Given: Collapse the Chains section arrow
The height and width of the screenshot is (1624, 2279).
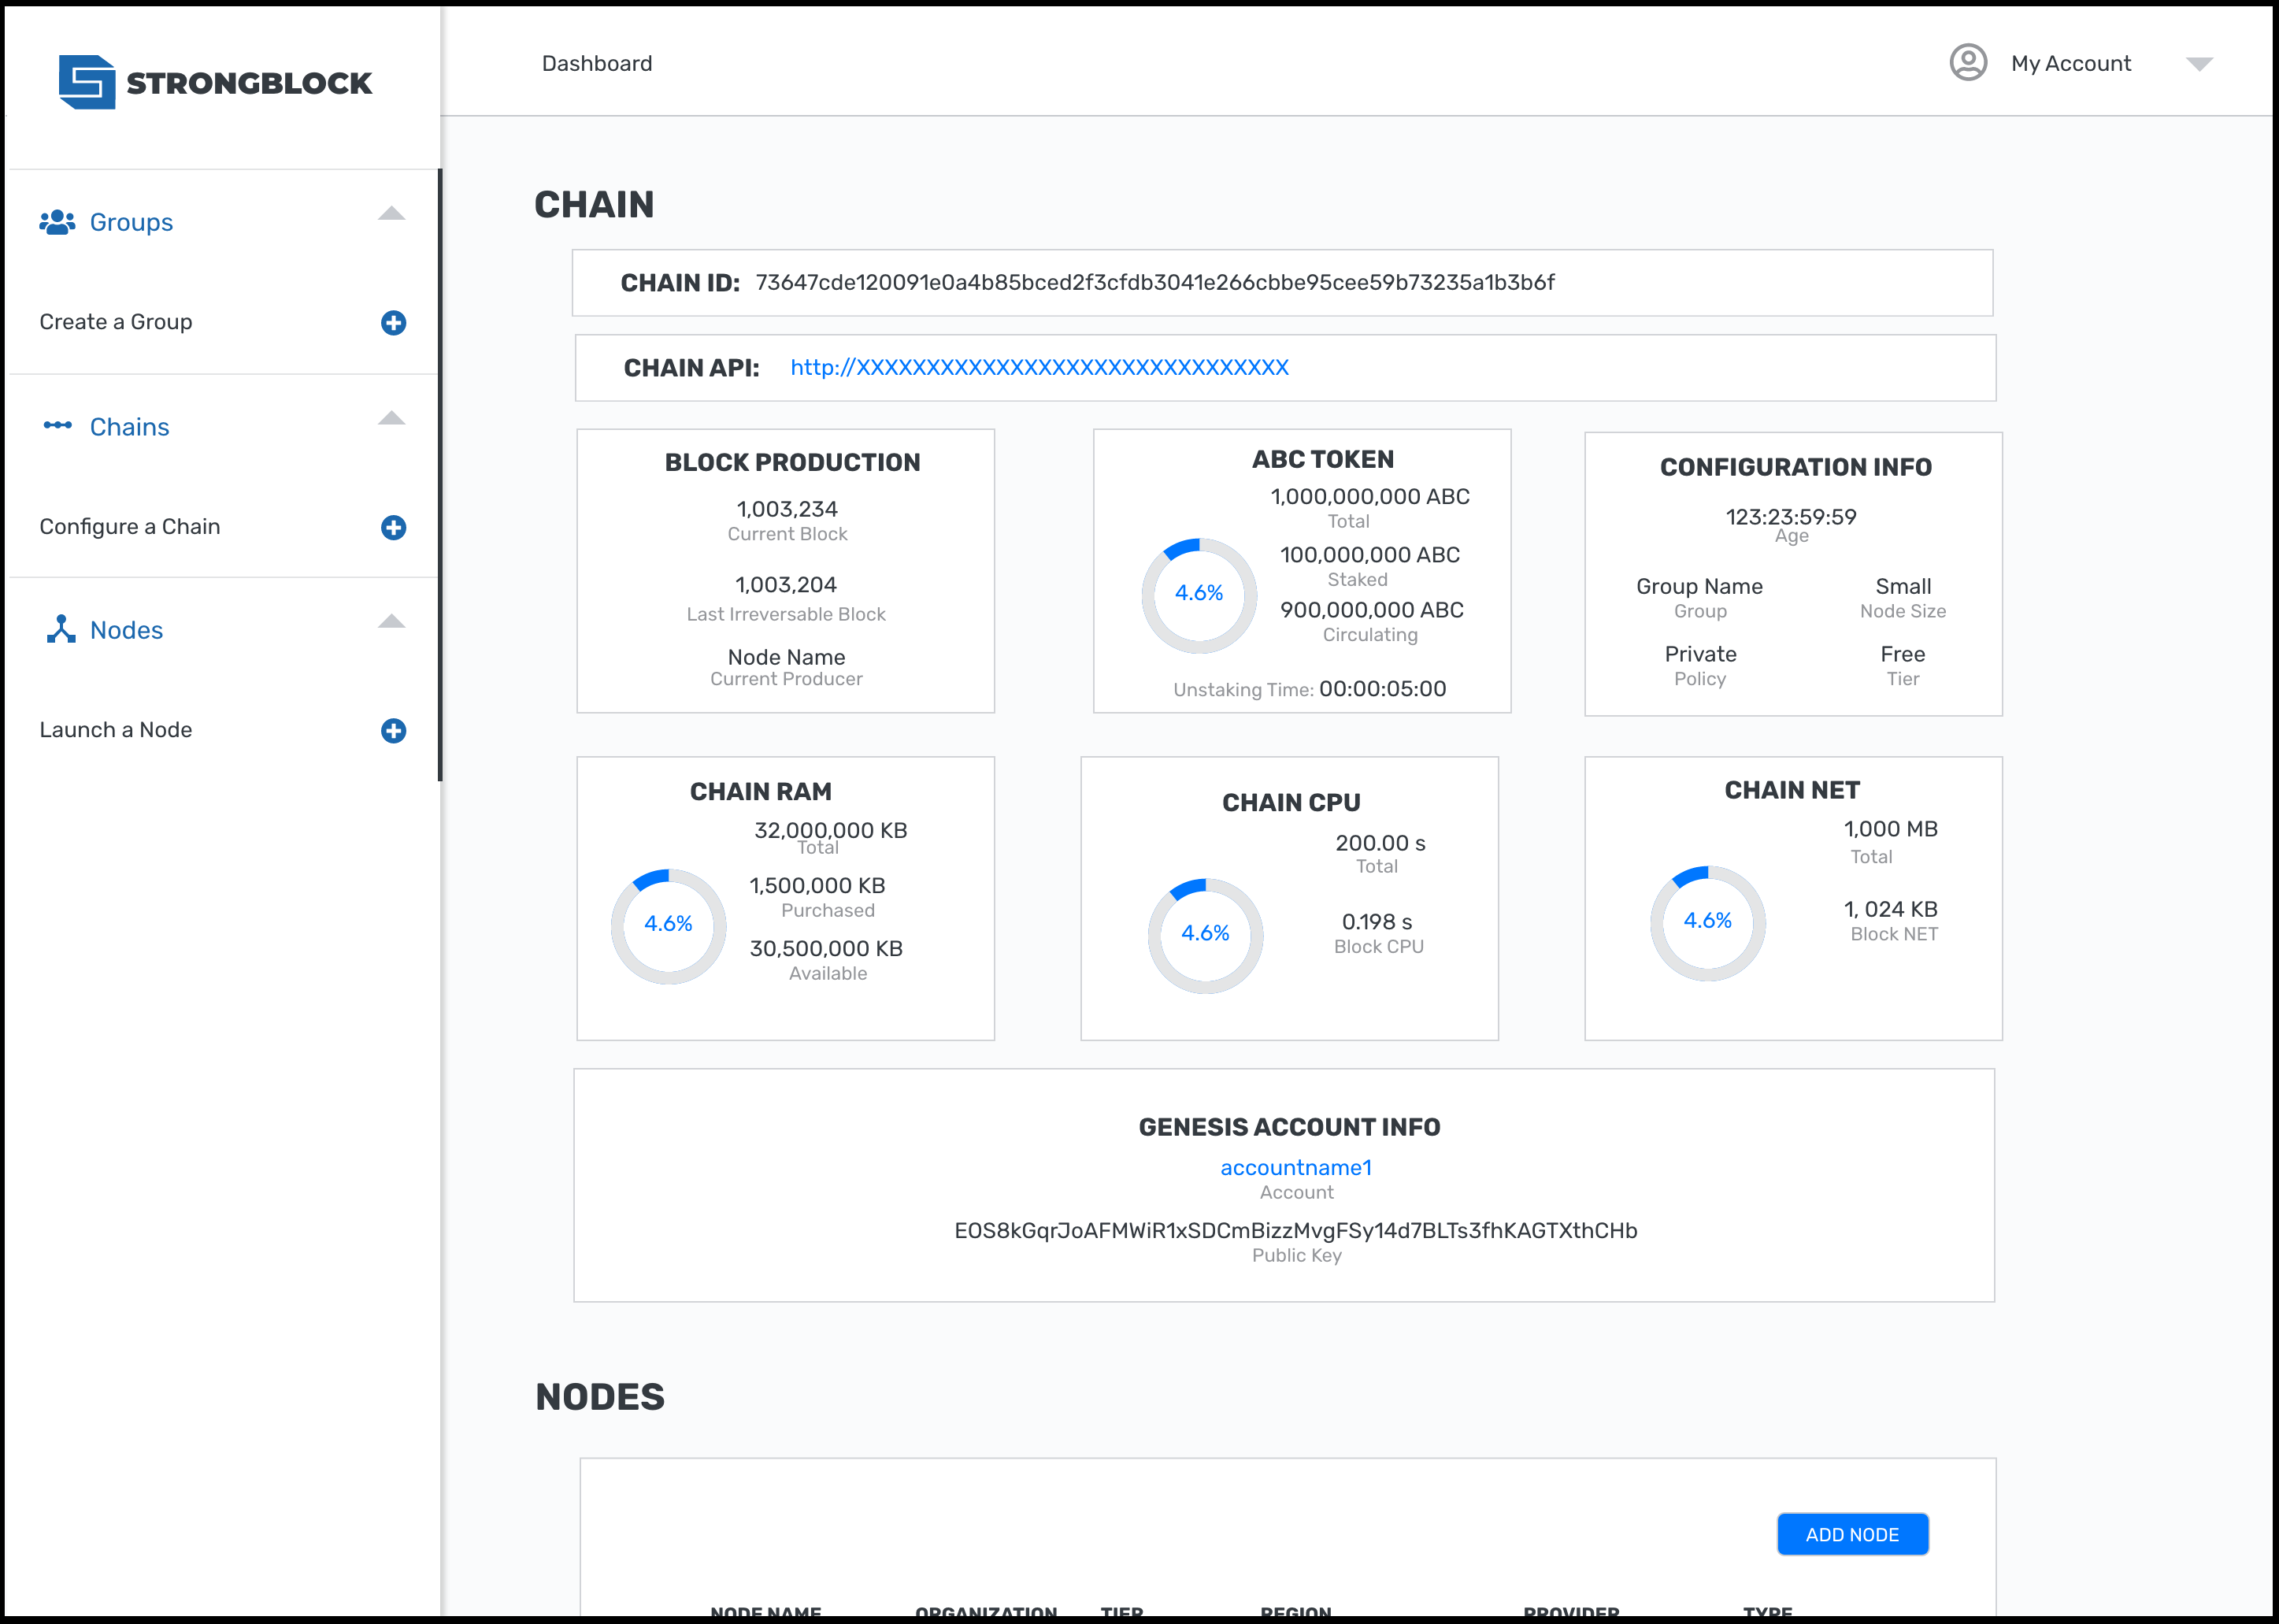Looking at the screenshot, I should coord(391,419).
